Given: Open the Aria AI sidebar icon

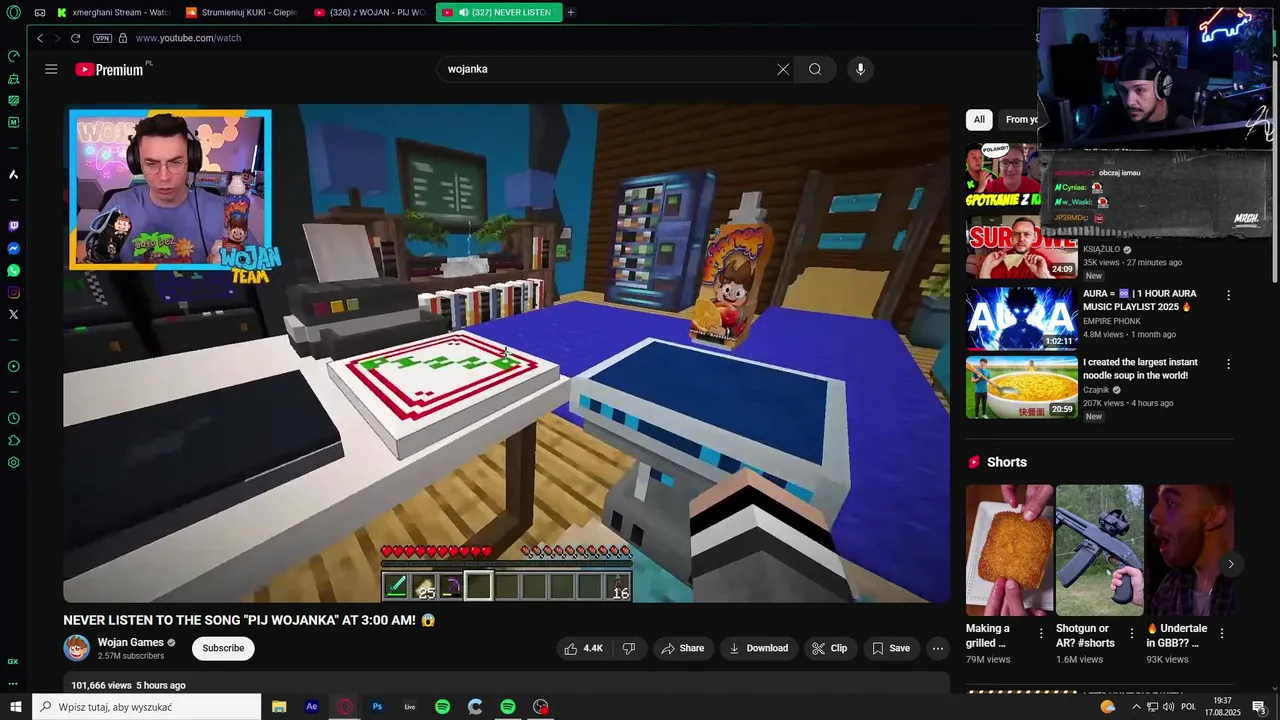Looking at the screenshot, I should (x=13, y=174).
